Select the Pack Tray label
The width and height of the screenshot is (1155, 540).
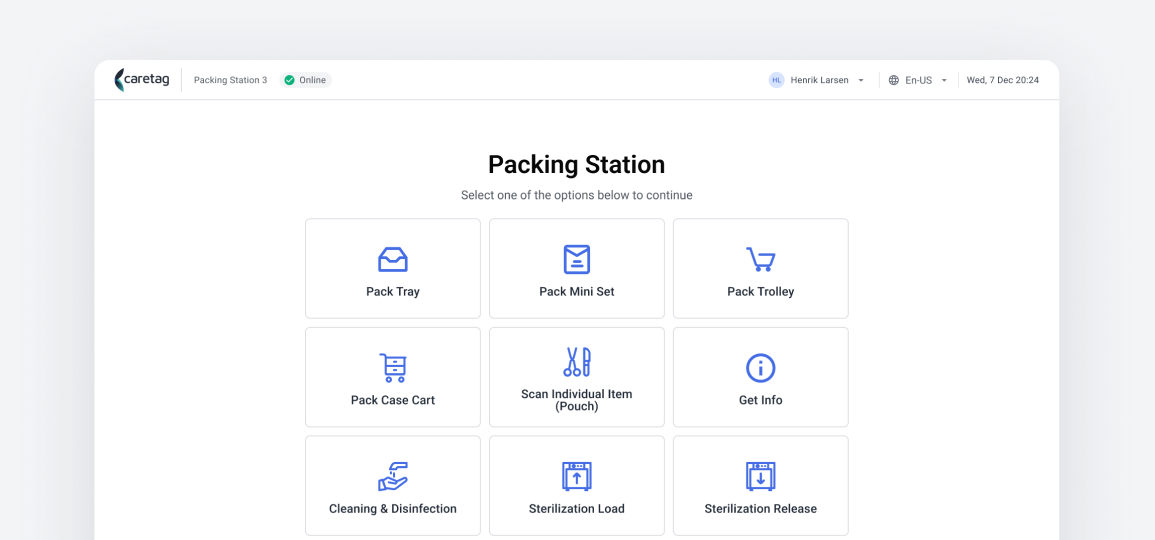click(x=393, y=292)
